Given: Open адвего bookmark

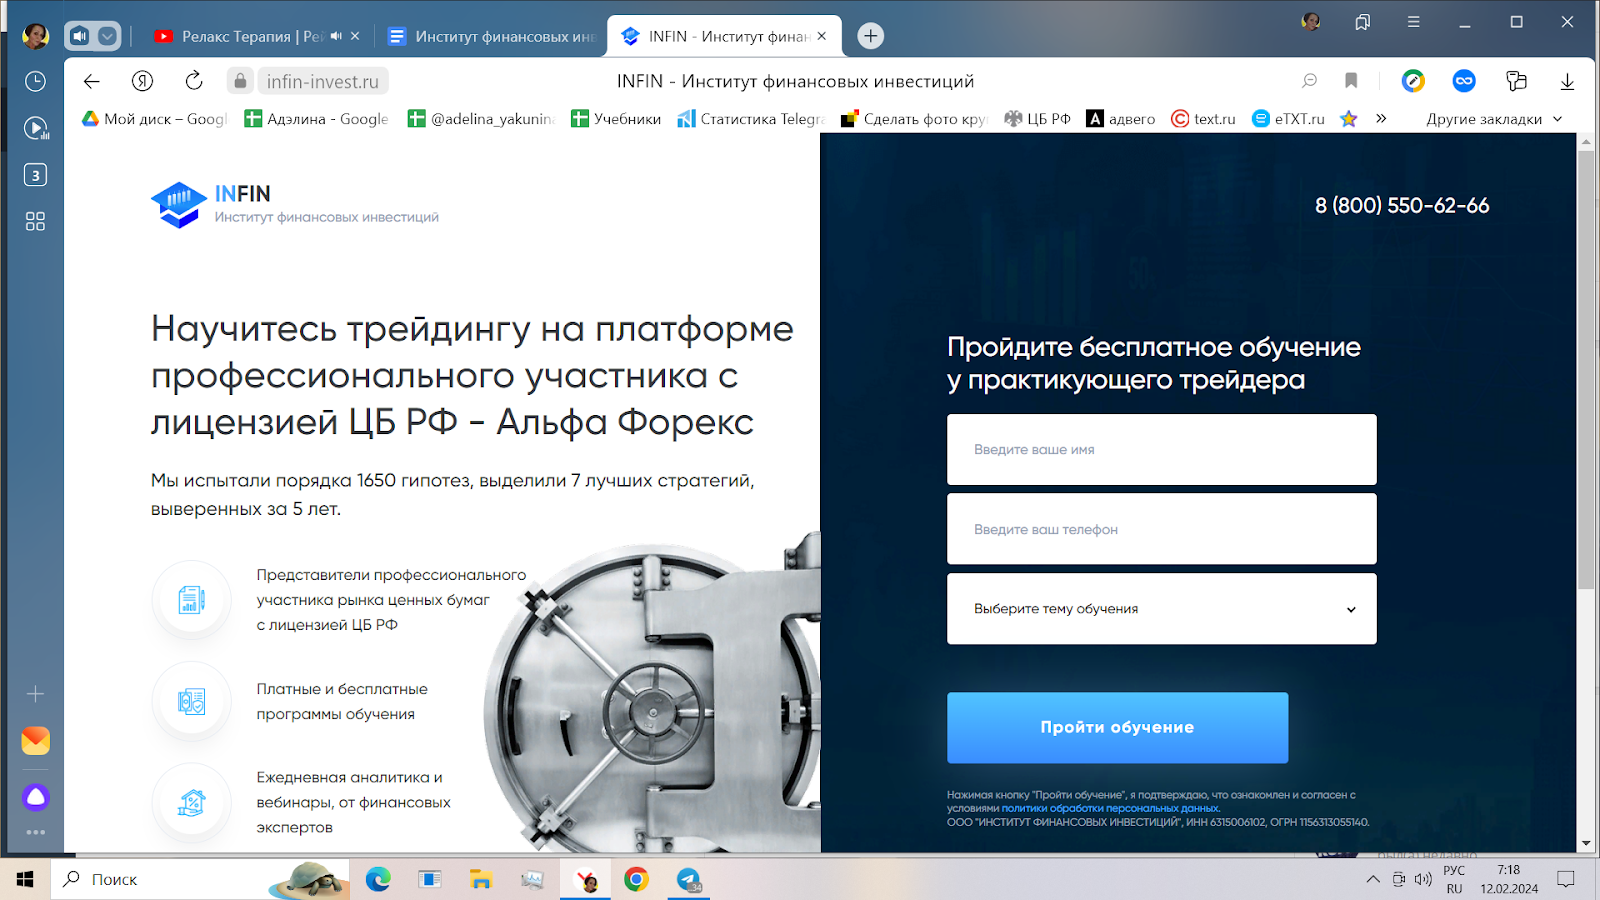Looking at the screenshot, I should pos(1121,119).
